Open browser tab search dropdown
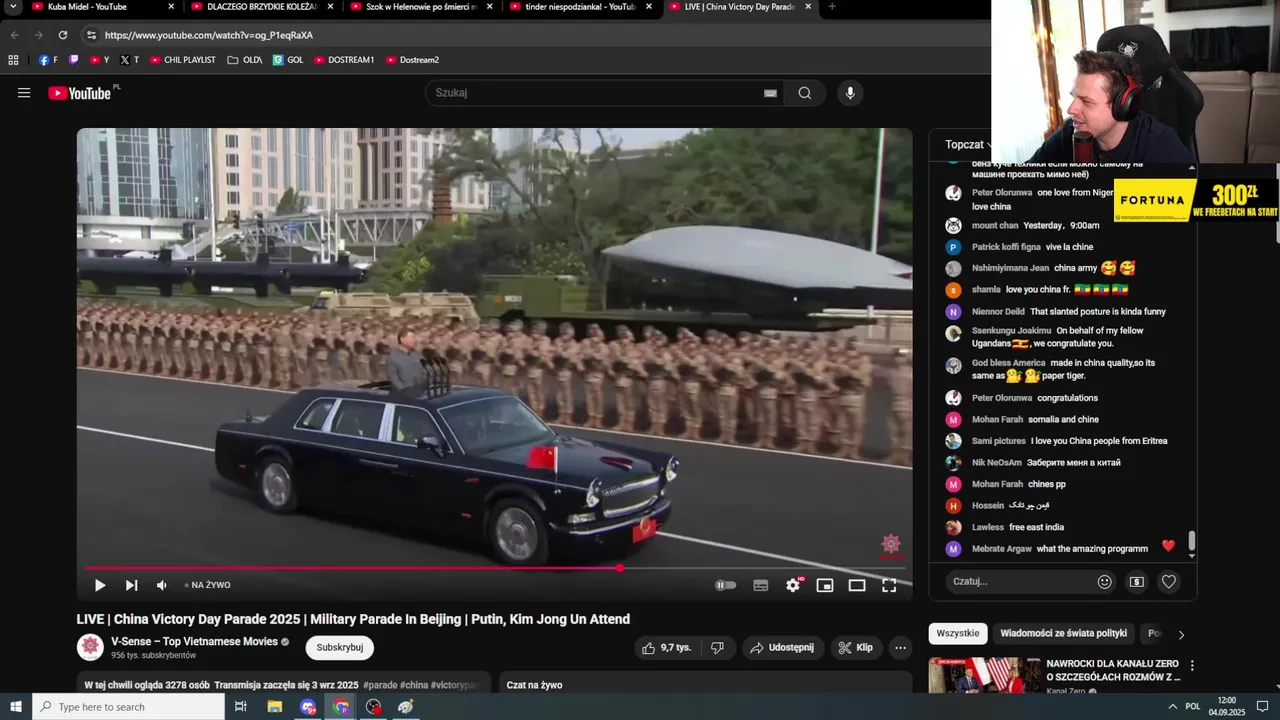This screenshot has height=720, width=1280. (x=14, y=7)
